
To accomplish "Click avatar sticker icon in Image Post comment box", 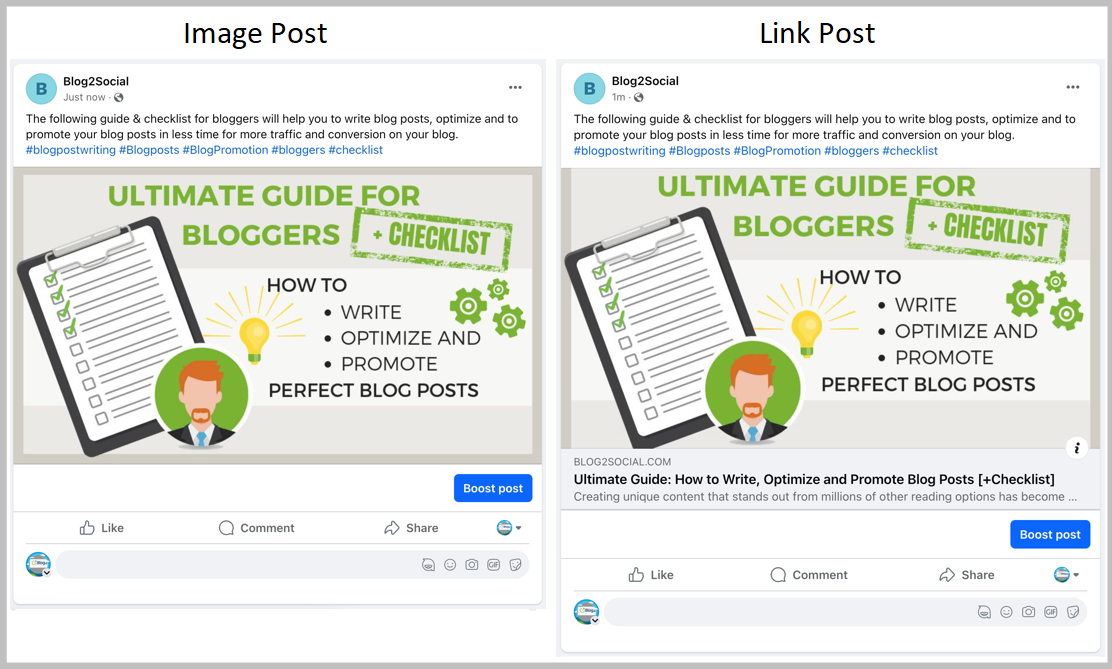I will (x=428, y=565).
